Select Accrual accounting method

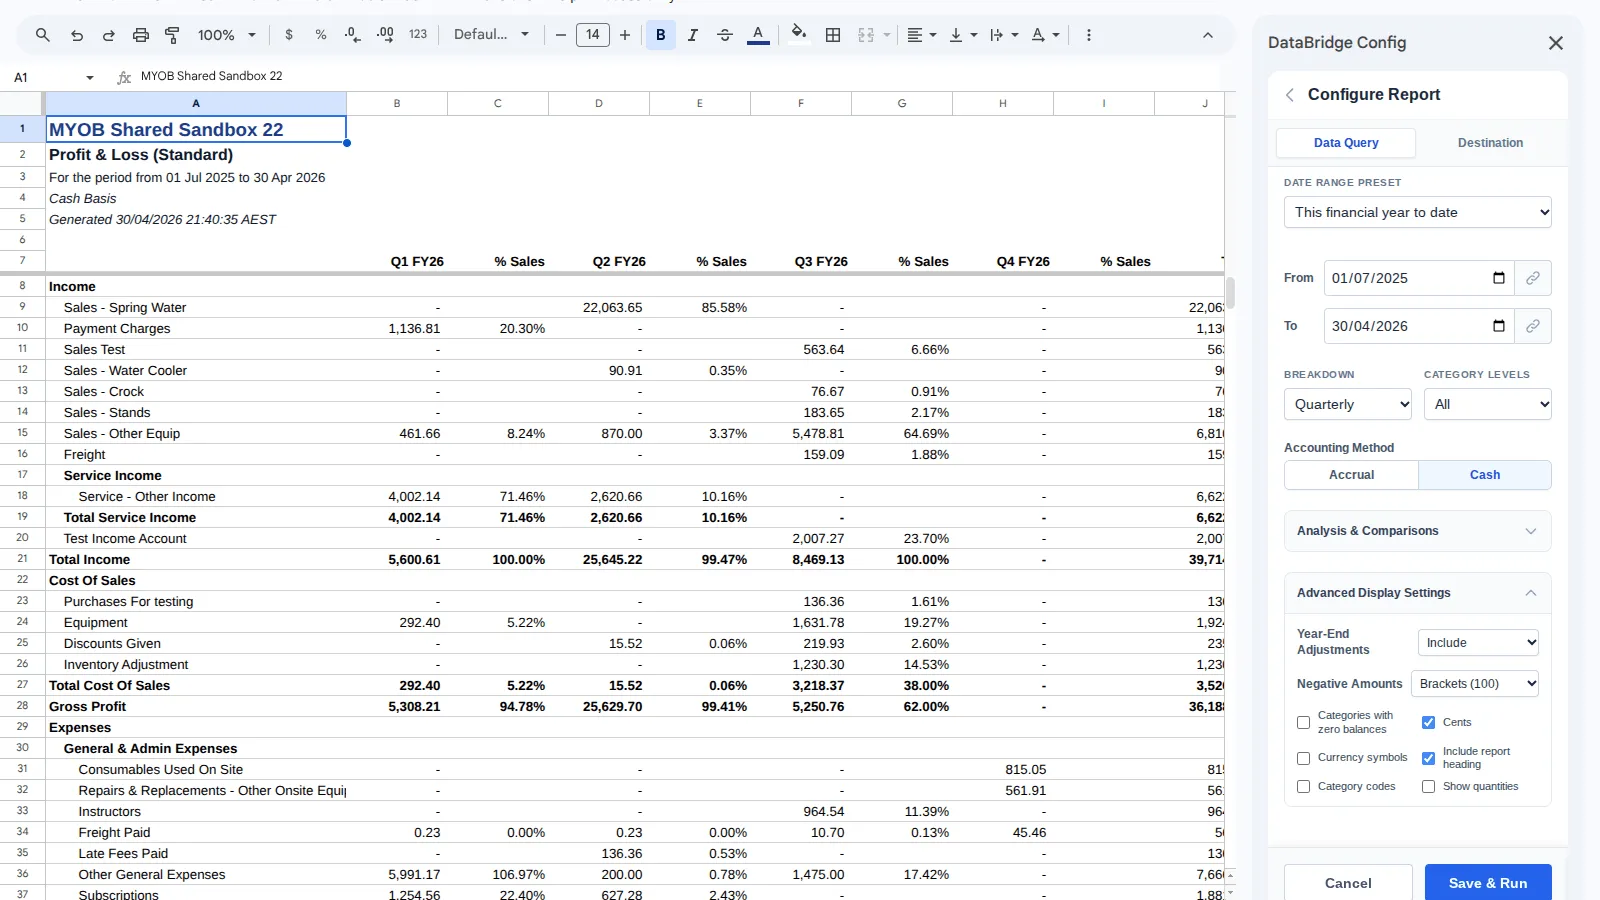(x=1351, y=475)
